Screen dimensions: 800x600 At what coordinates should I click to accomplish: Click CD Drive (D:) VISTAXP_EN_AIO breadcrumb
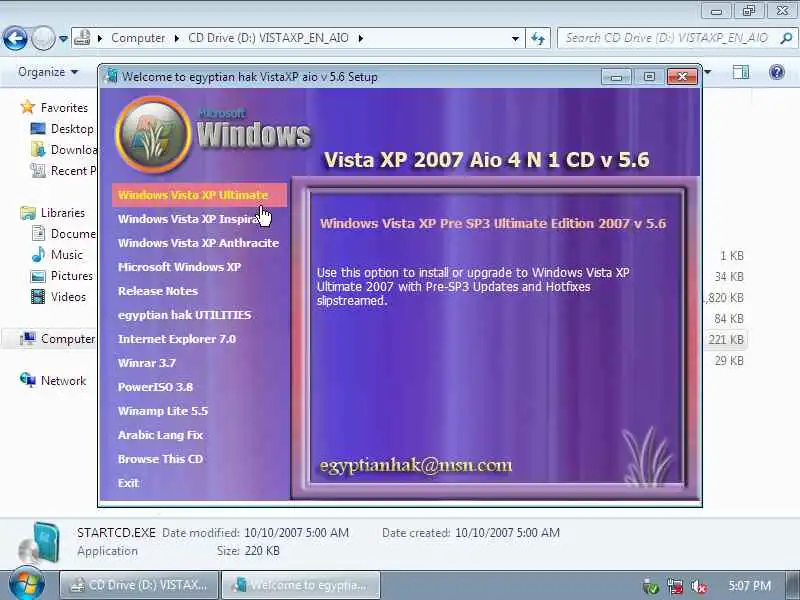coord(268,38)
